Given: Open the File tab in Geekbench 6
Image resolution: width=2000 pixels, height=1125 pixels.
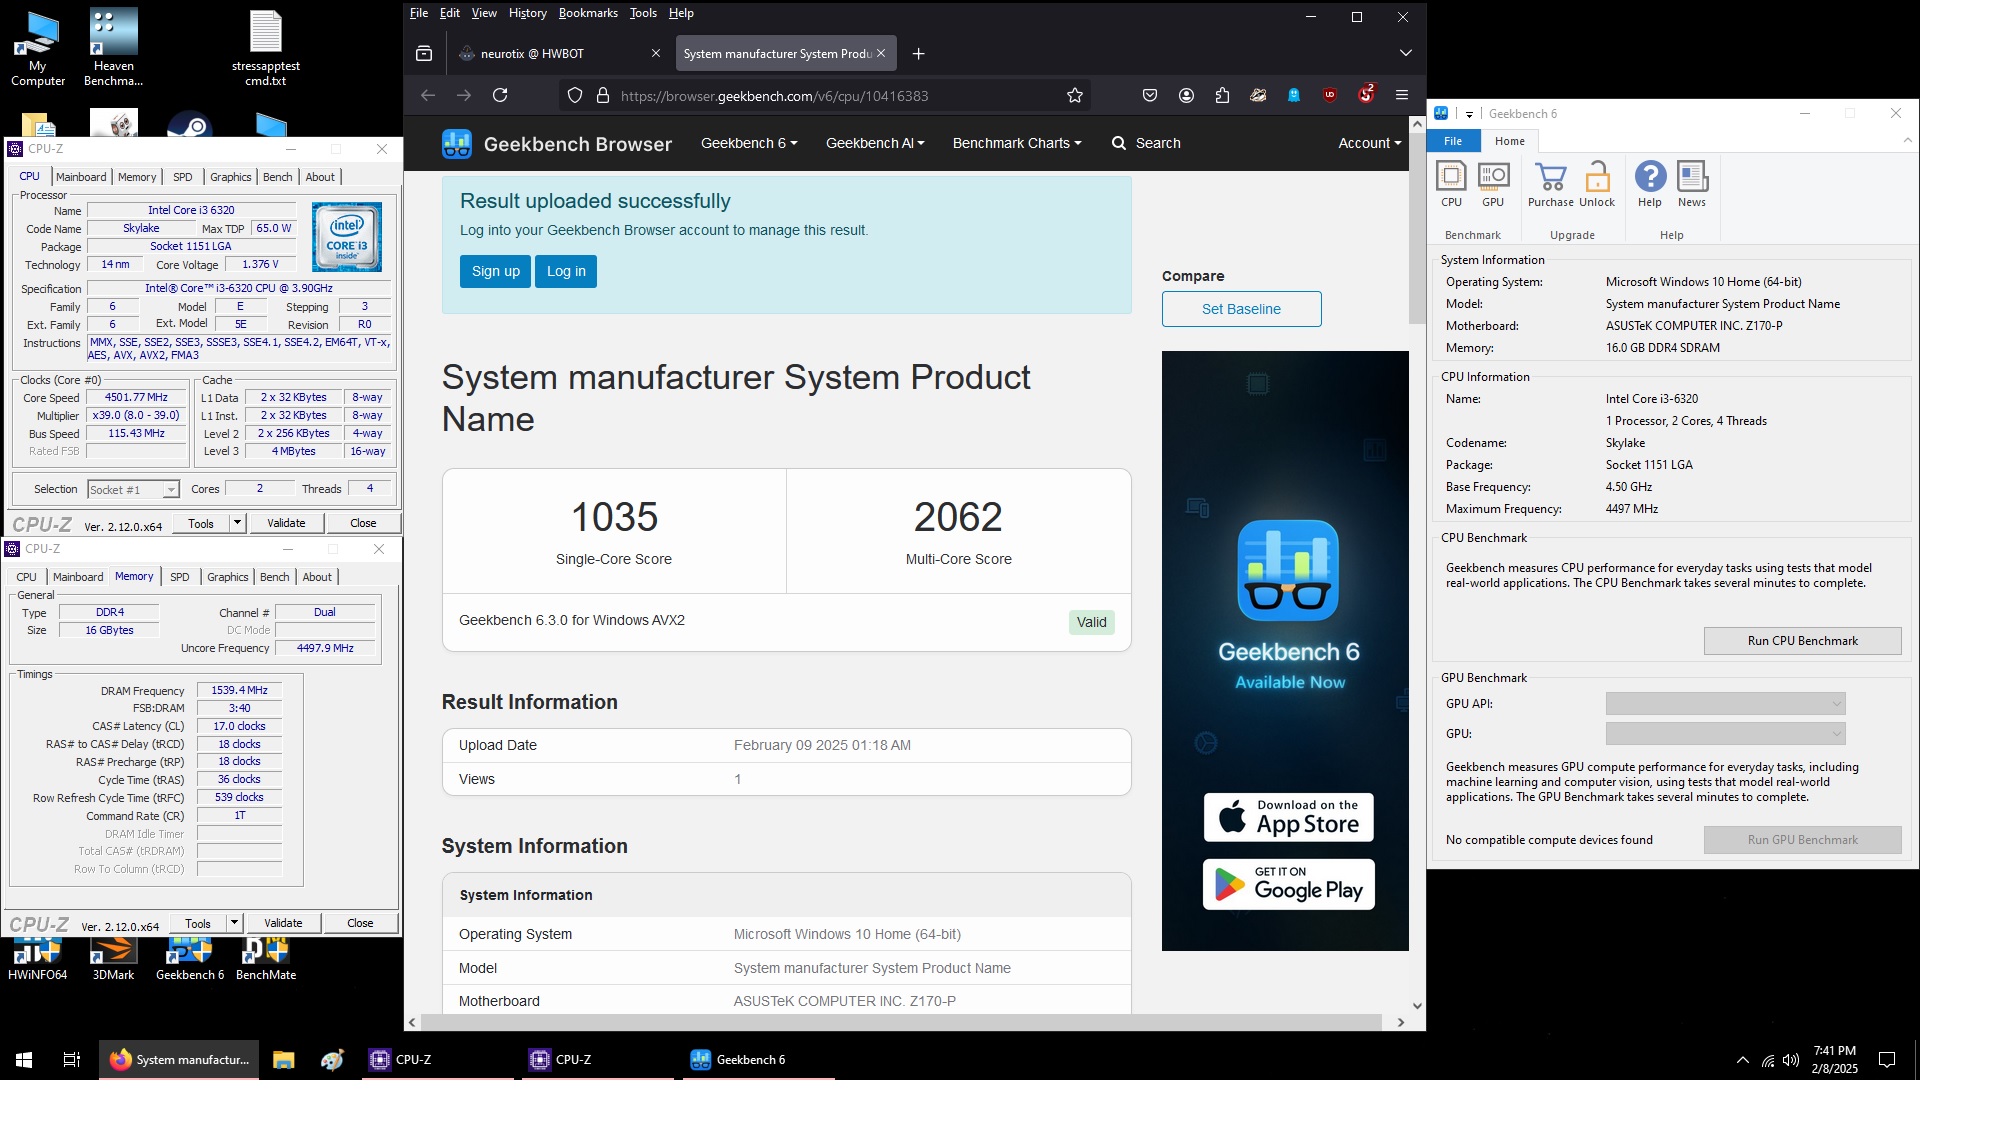Looking at the screenshot, I should click(1453, 141).
